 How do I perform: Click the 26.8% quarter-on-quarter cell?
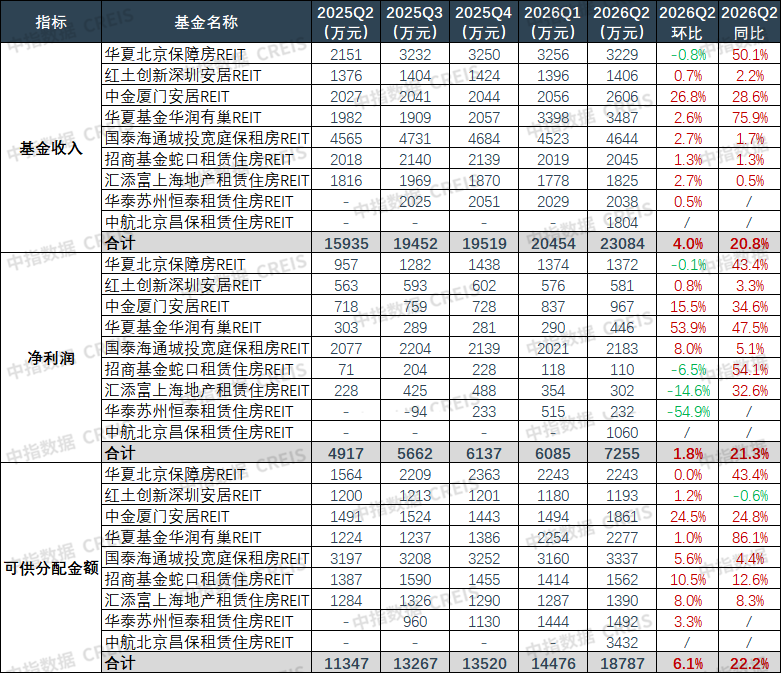pos(687,96)
